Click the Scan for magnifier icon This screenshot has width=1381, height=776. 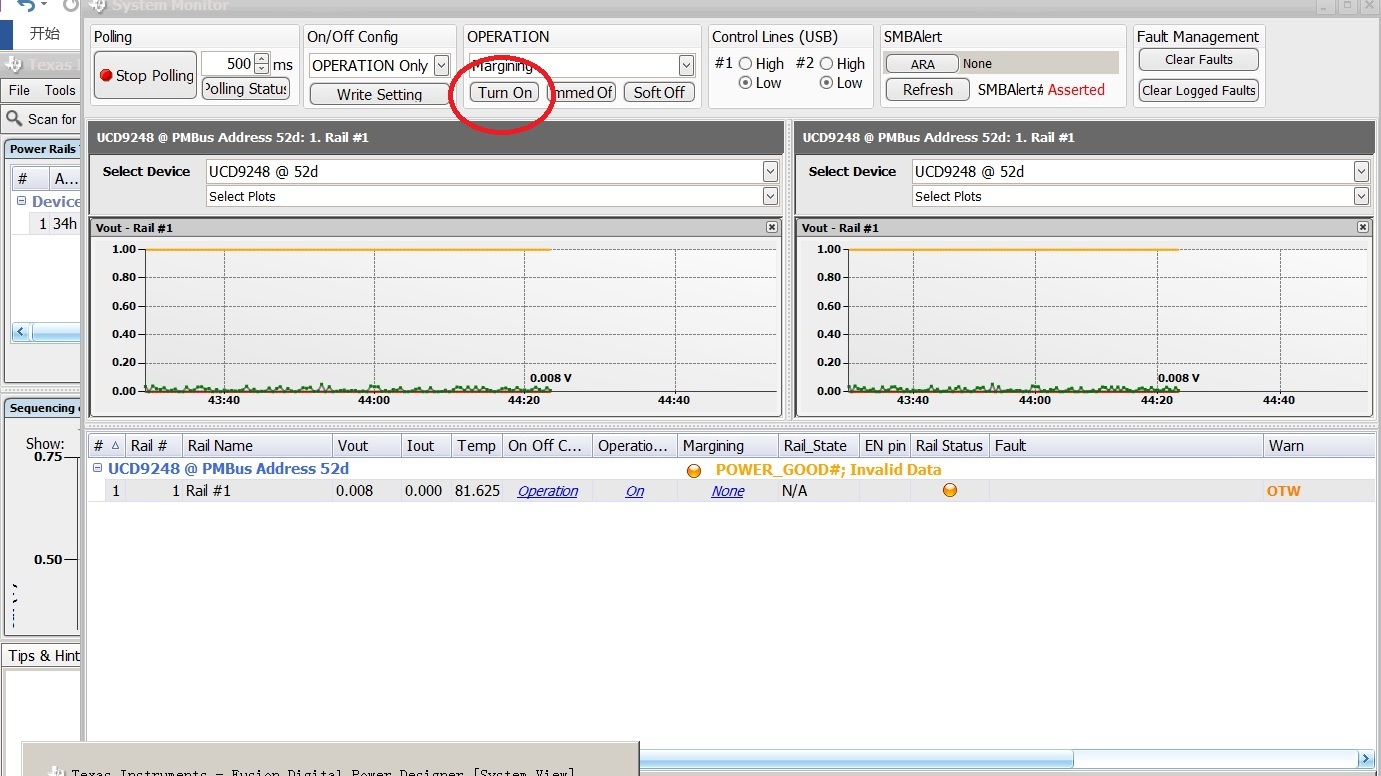pyautogui.click(x=14, y=119)
